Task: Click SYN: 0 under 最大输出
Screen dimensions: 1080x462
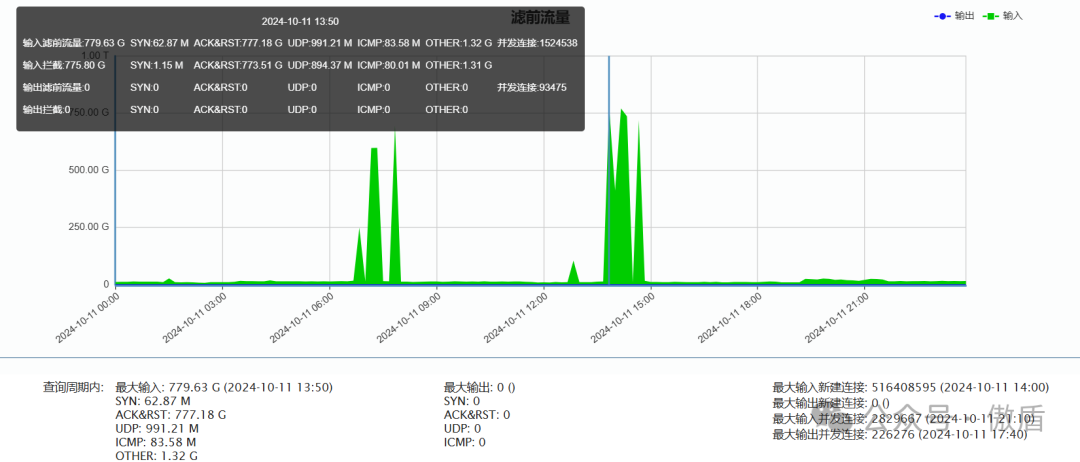Action: (x=461, y=401)
